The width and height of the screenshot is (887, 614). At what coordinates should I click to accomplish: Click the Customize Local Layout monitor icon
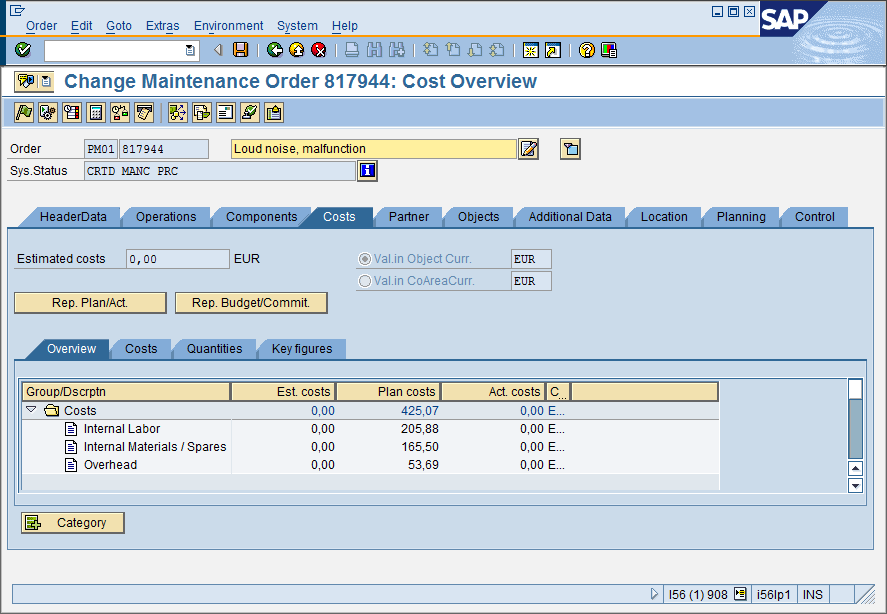609,50
